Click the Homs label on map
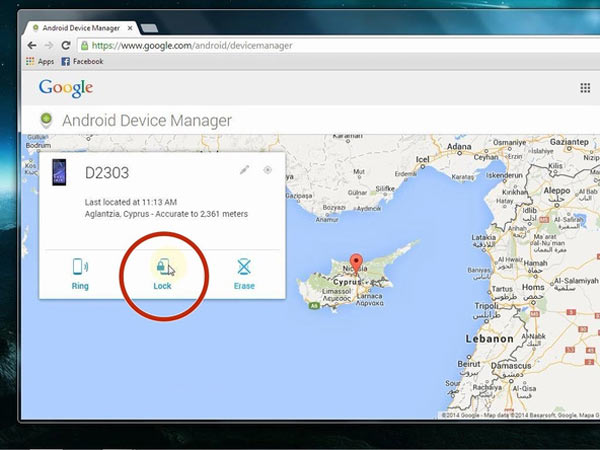 [x=533, y=287]
